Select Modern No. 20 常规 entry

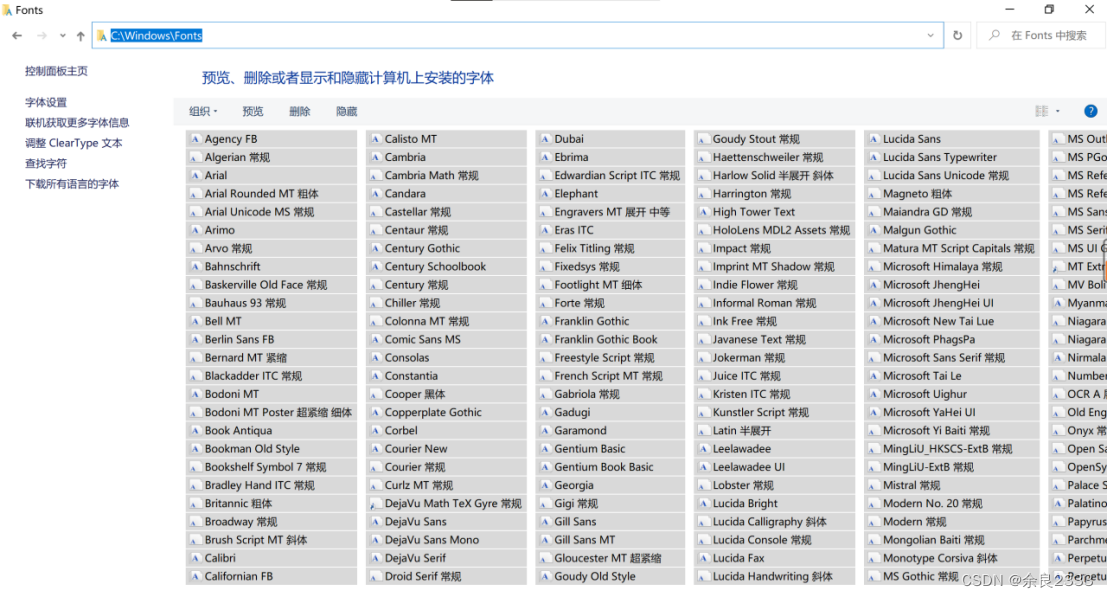(952, 503)
